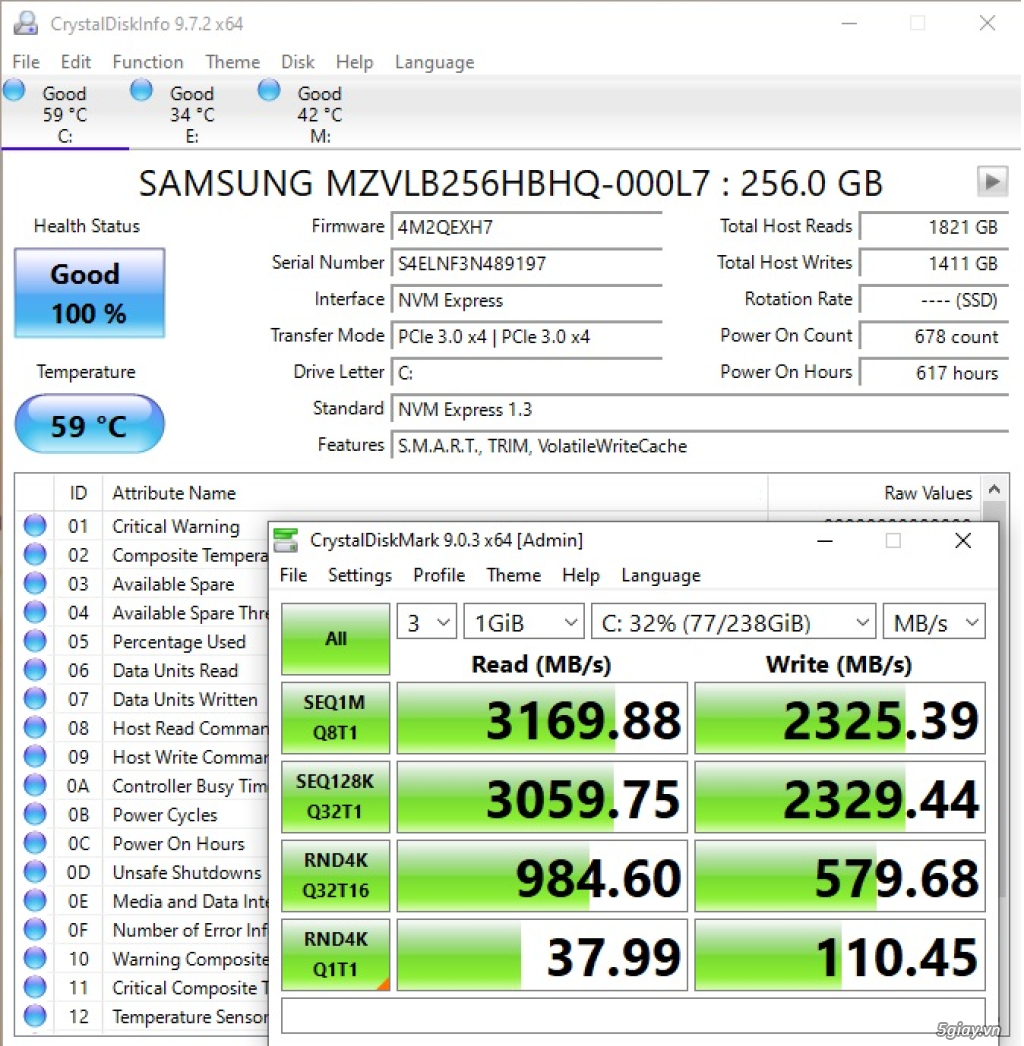This screenshot has height=1046, width=1024.
Task: Open Edit menu in CrystalDiskInfo
Action: (x=75, y=62)
